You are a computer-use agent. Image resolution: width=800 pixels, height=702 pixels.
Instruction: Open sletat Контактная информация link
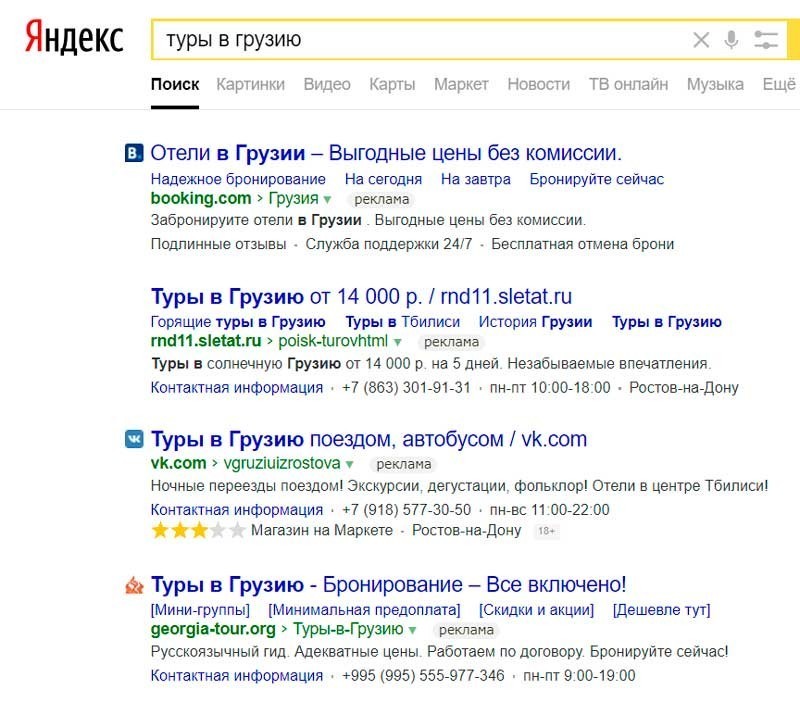[237, 388]
